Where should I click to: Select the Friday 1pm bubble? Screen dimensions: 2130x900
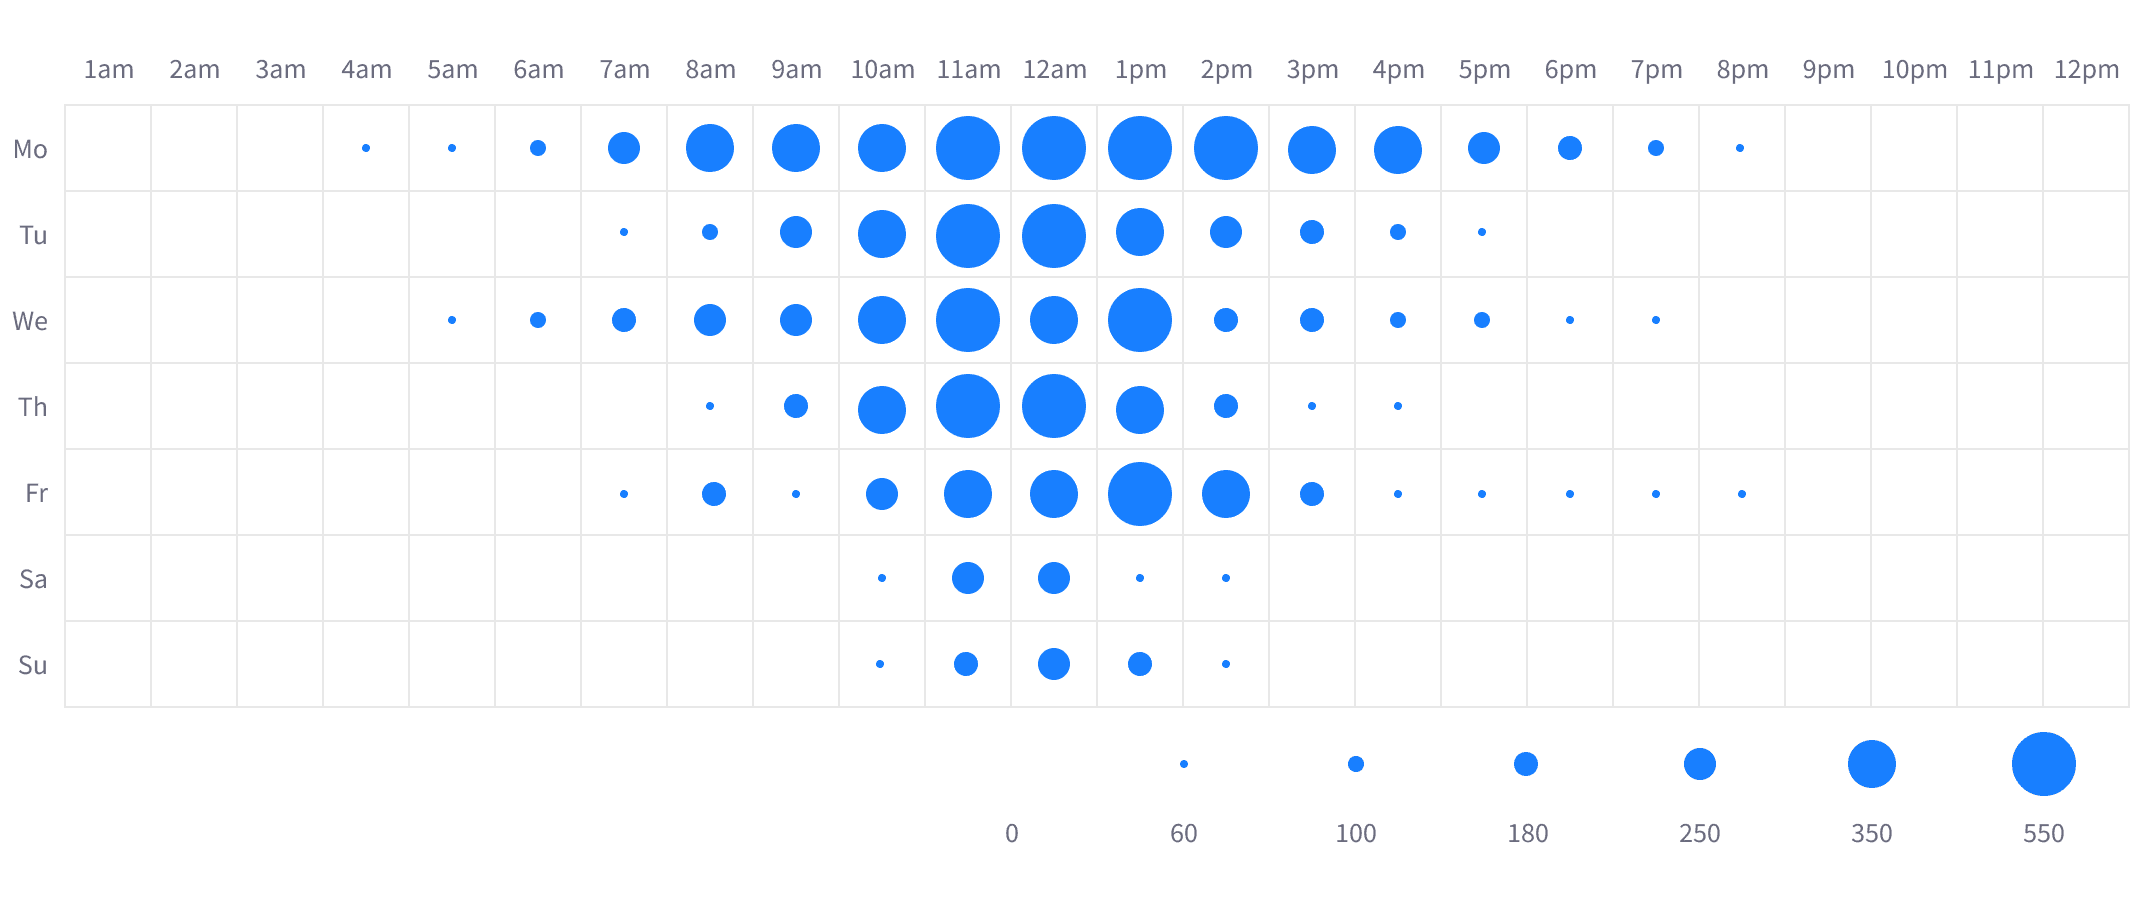coord(1139,494)
